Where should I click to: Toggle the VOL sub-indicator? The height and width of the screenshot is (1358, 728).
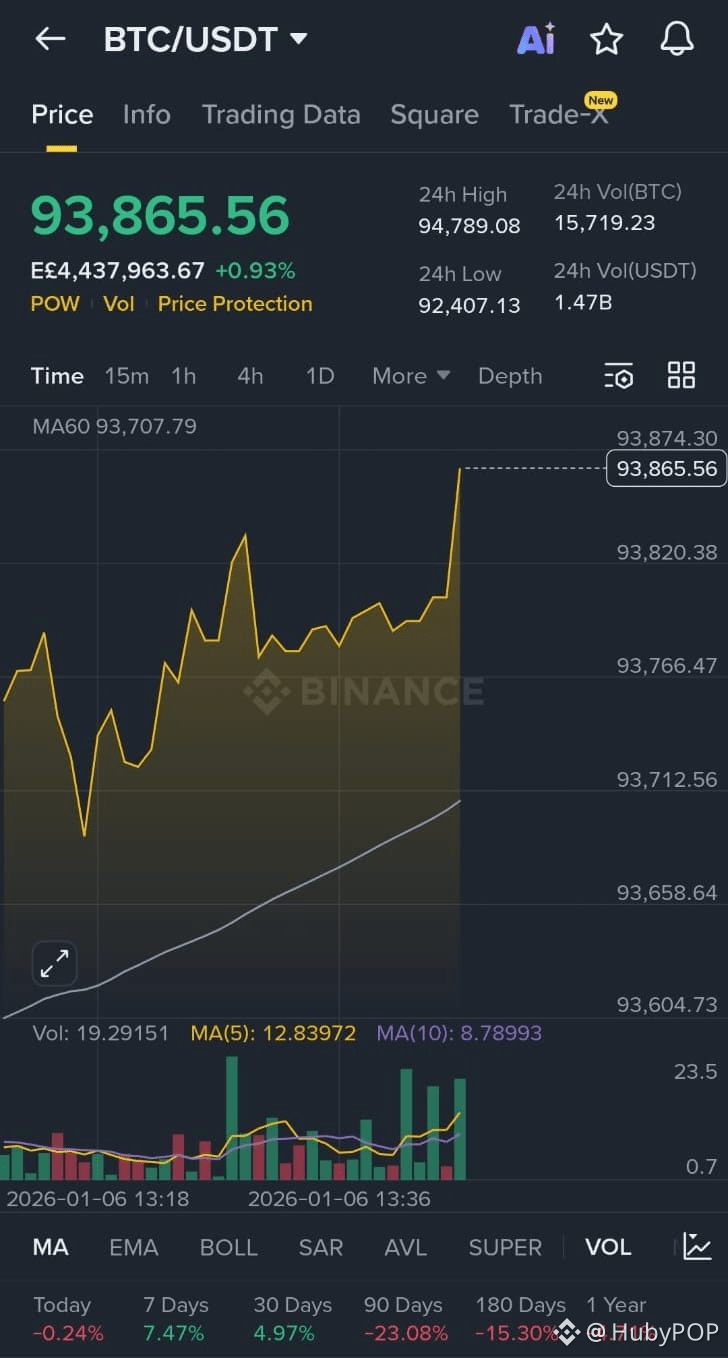click(608, 1247)
